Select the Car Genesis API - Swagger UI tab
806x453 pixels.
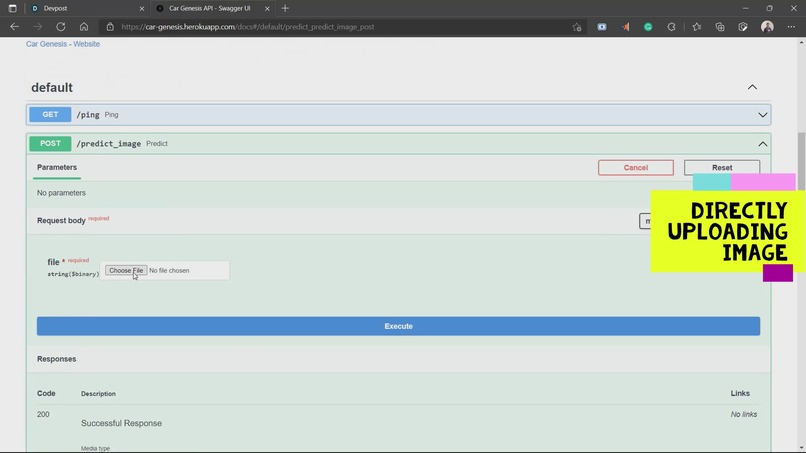point(213,8)
